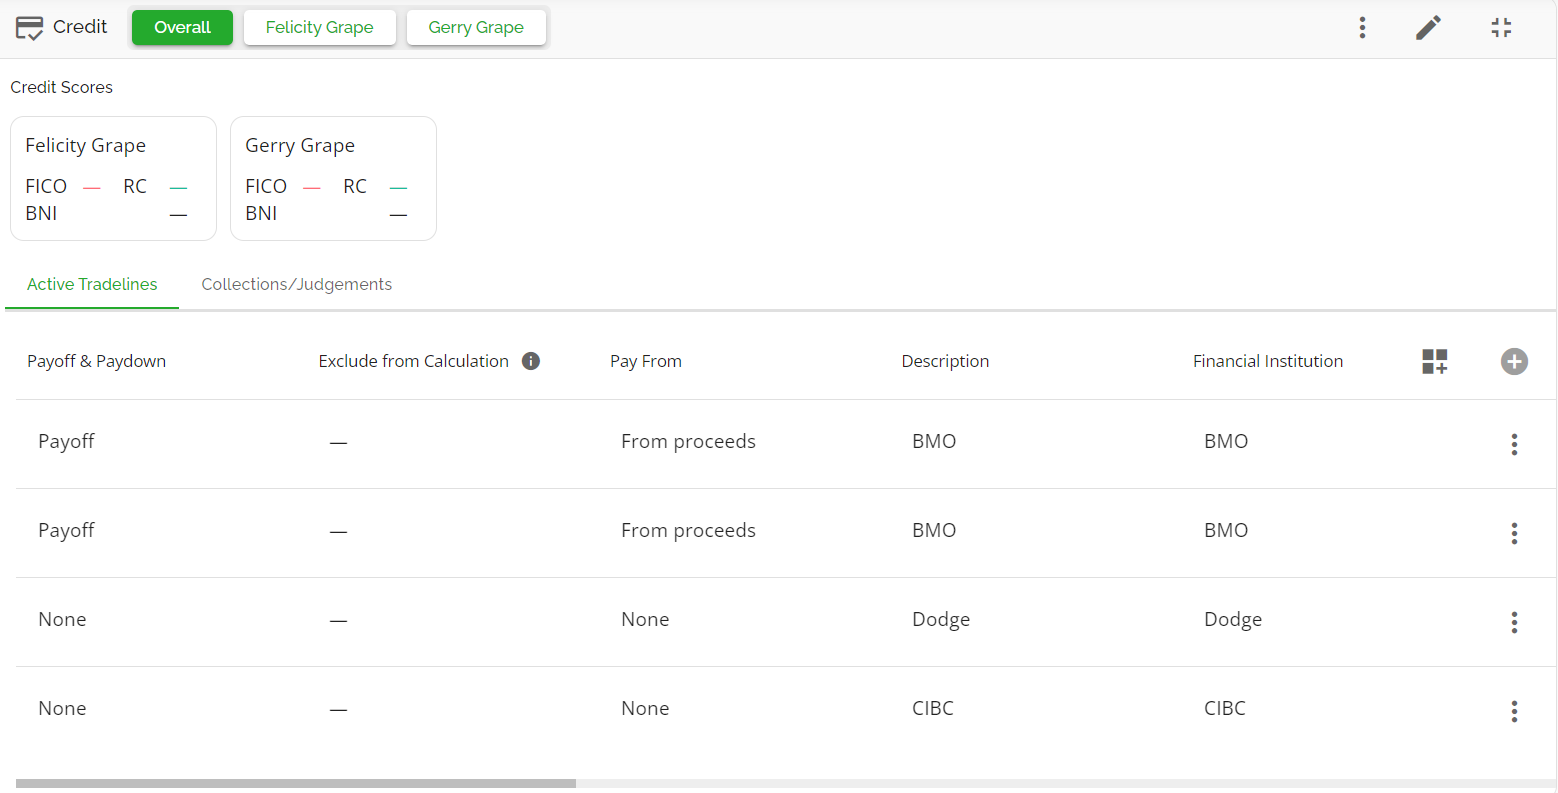Click the CIBC description cell
Screen dimensions: 1558x793
(x=933, y=708)
